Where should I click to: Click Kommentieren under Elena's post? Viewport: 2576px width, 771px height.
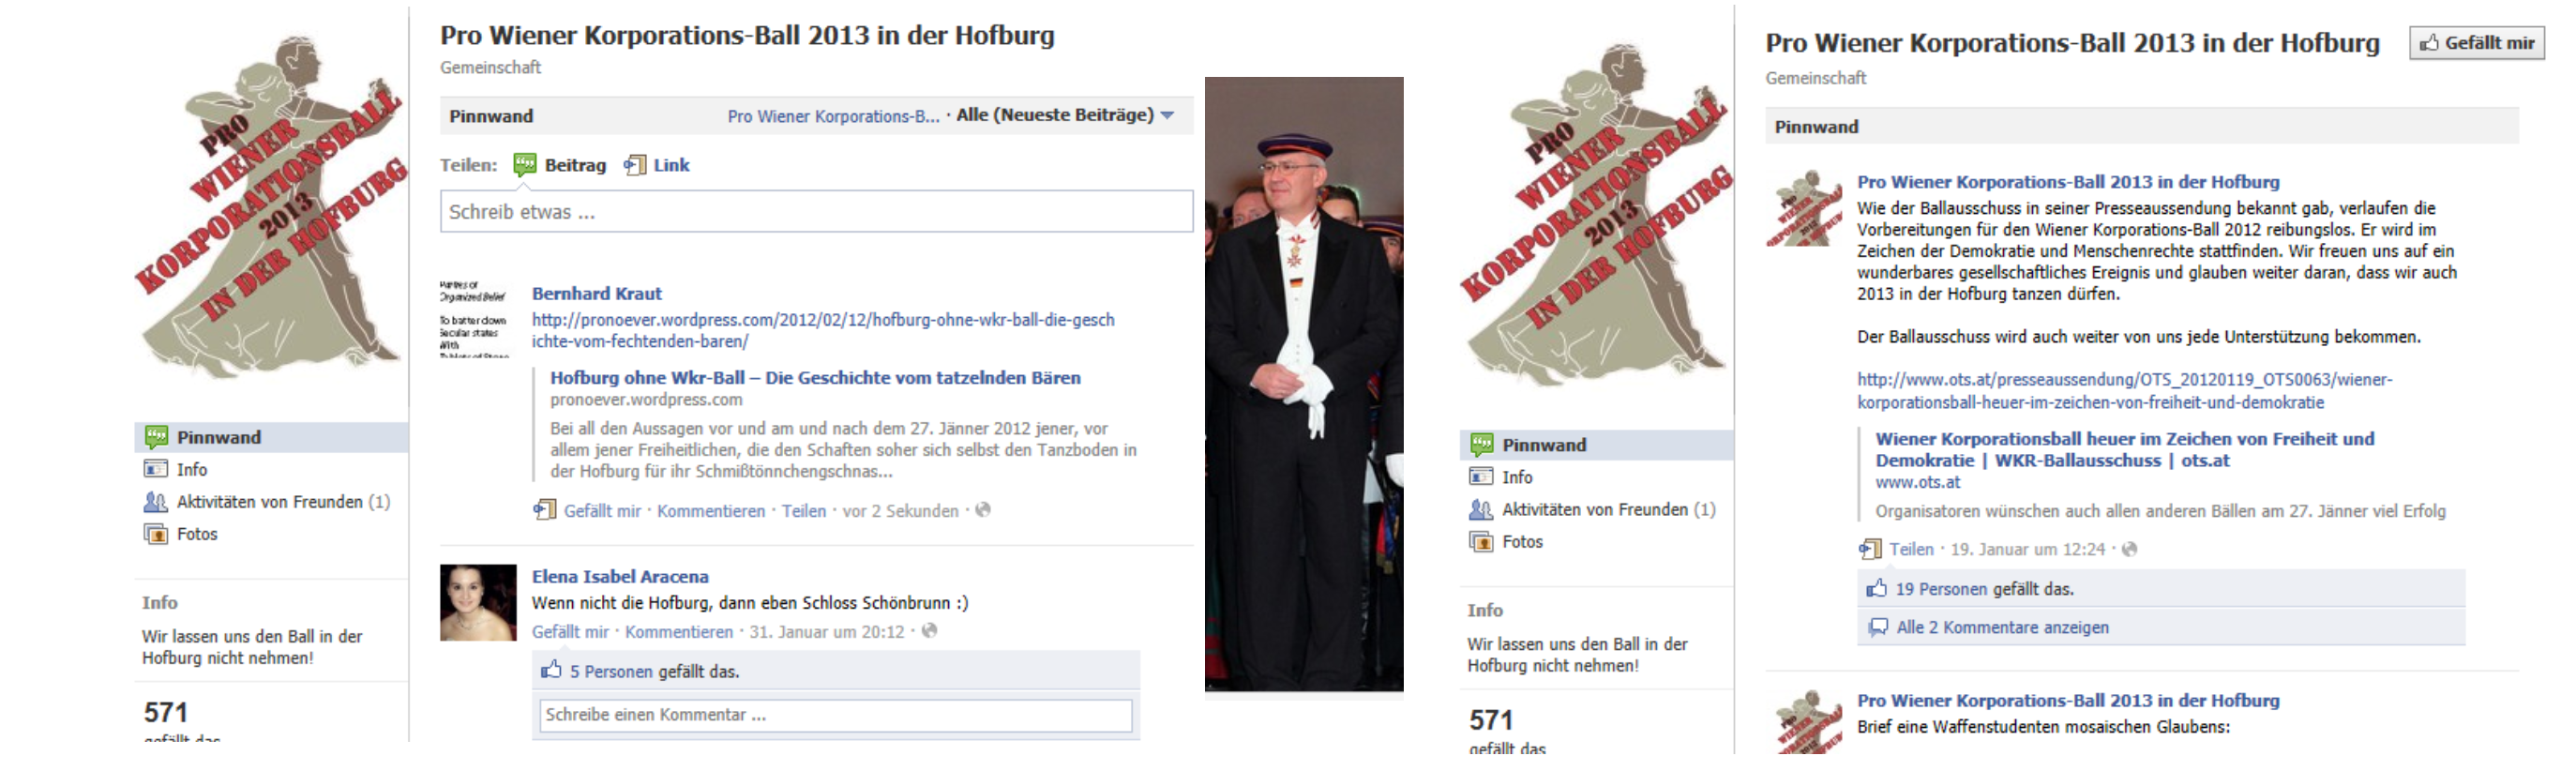coord(679,632)
